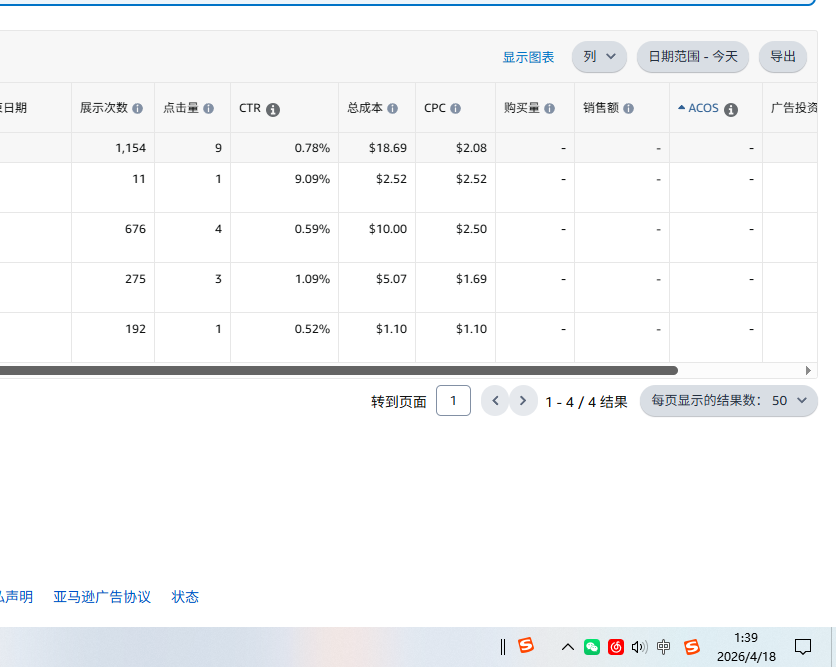Screen dimensions: 836x667
Task: Open the 亚马逊广告协议 link
Action: [x=102, y=597]
